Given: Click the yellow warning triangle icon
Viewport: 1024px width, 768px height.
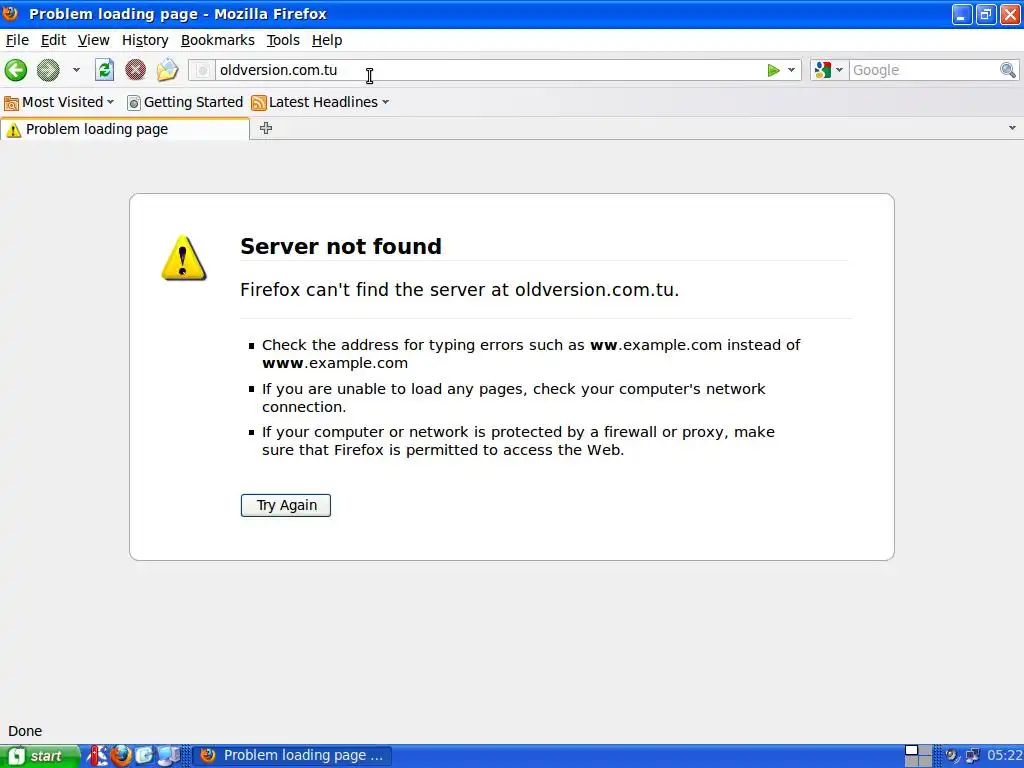Looking at the screenshot, I should 184,258.
